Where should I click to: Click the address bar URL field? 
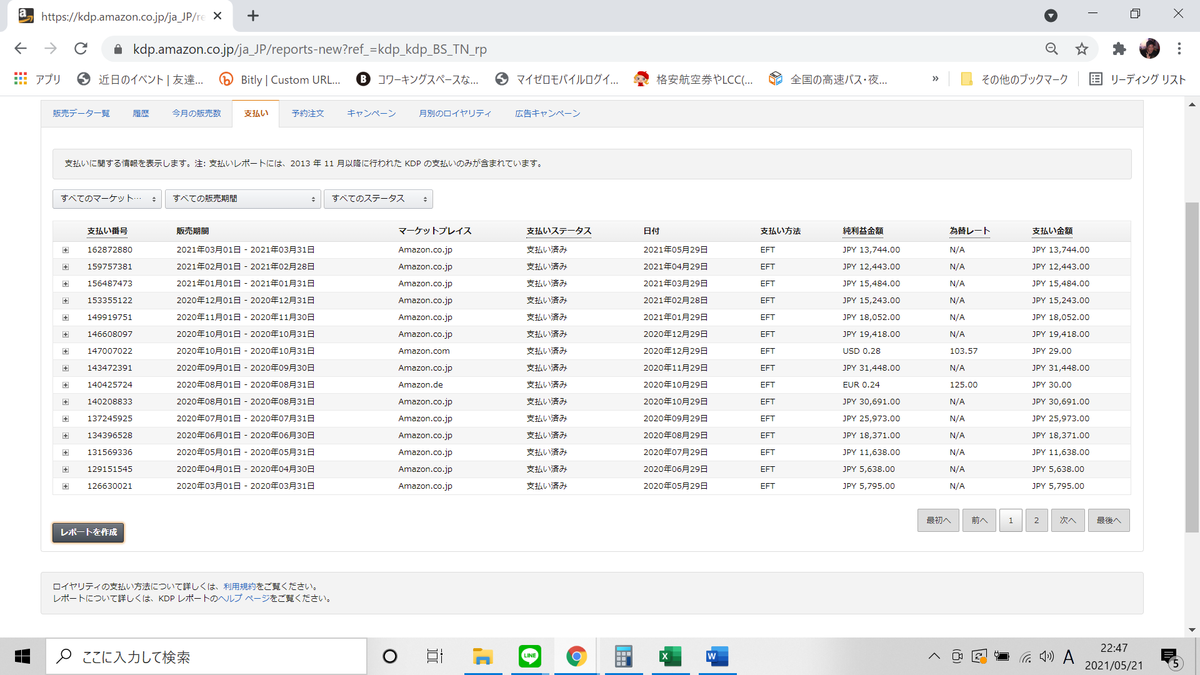pos(570,48)
